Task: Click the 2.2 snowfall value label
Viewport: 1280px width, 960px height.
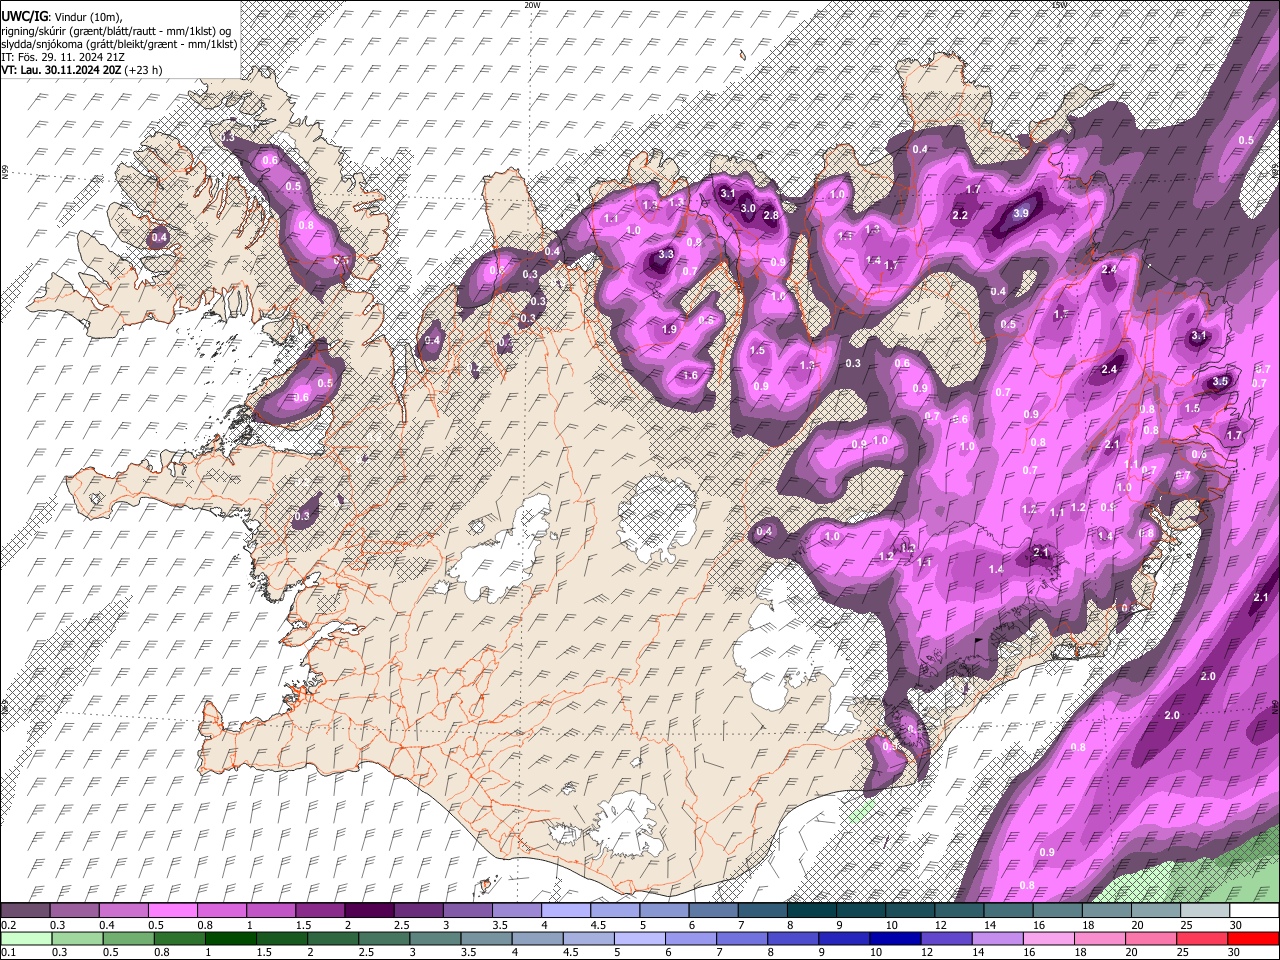Action: [x=960, y=215]
